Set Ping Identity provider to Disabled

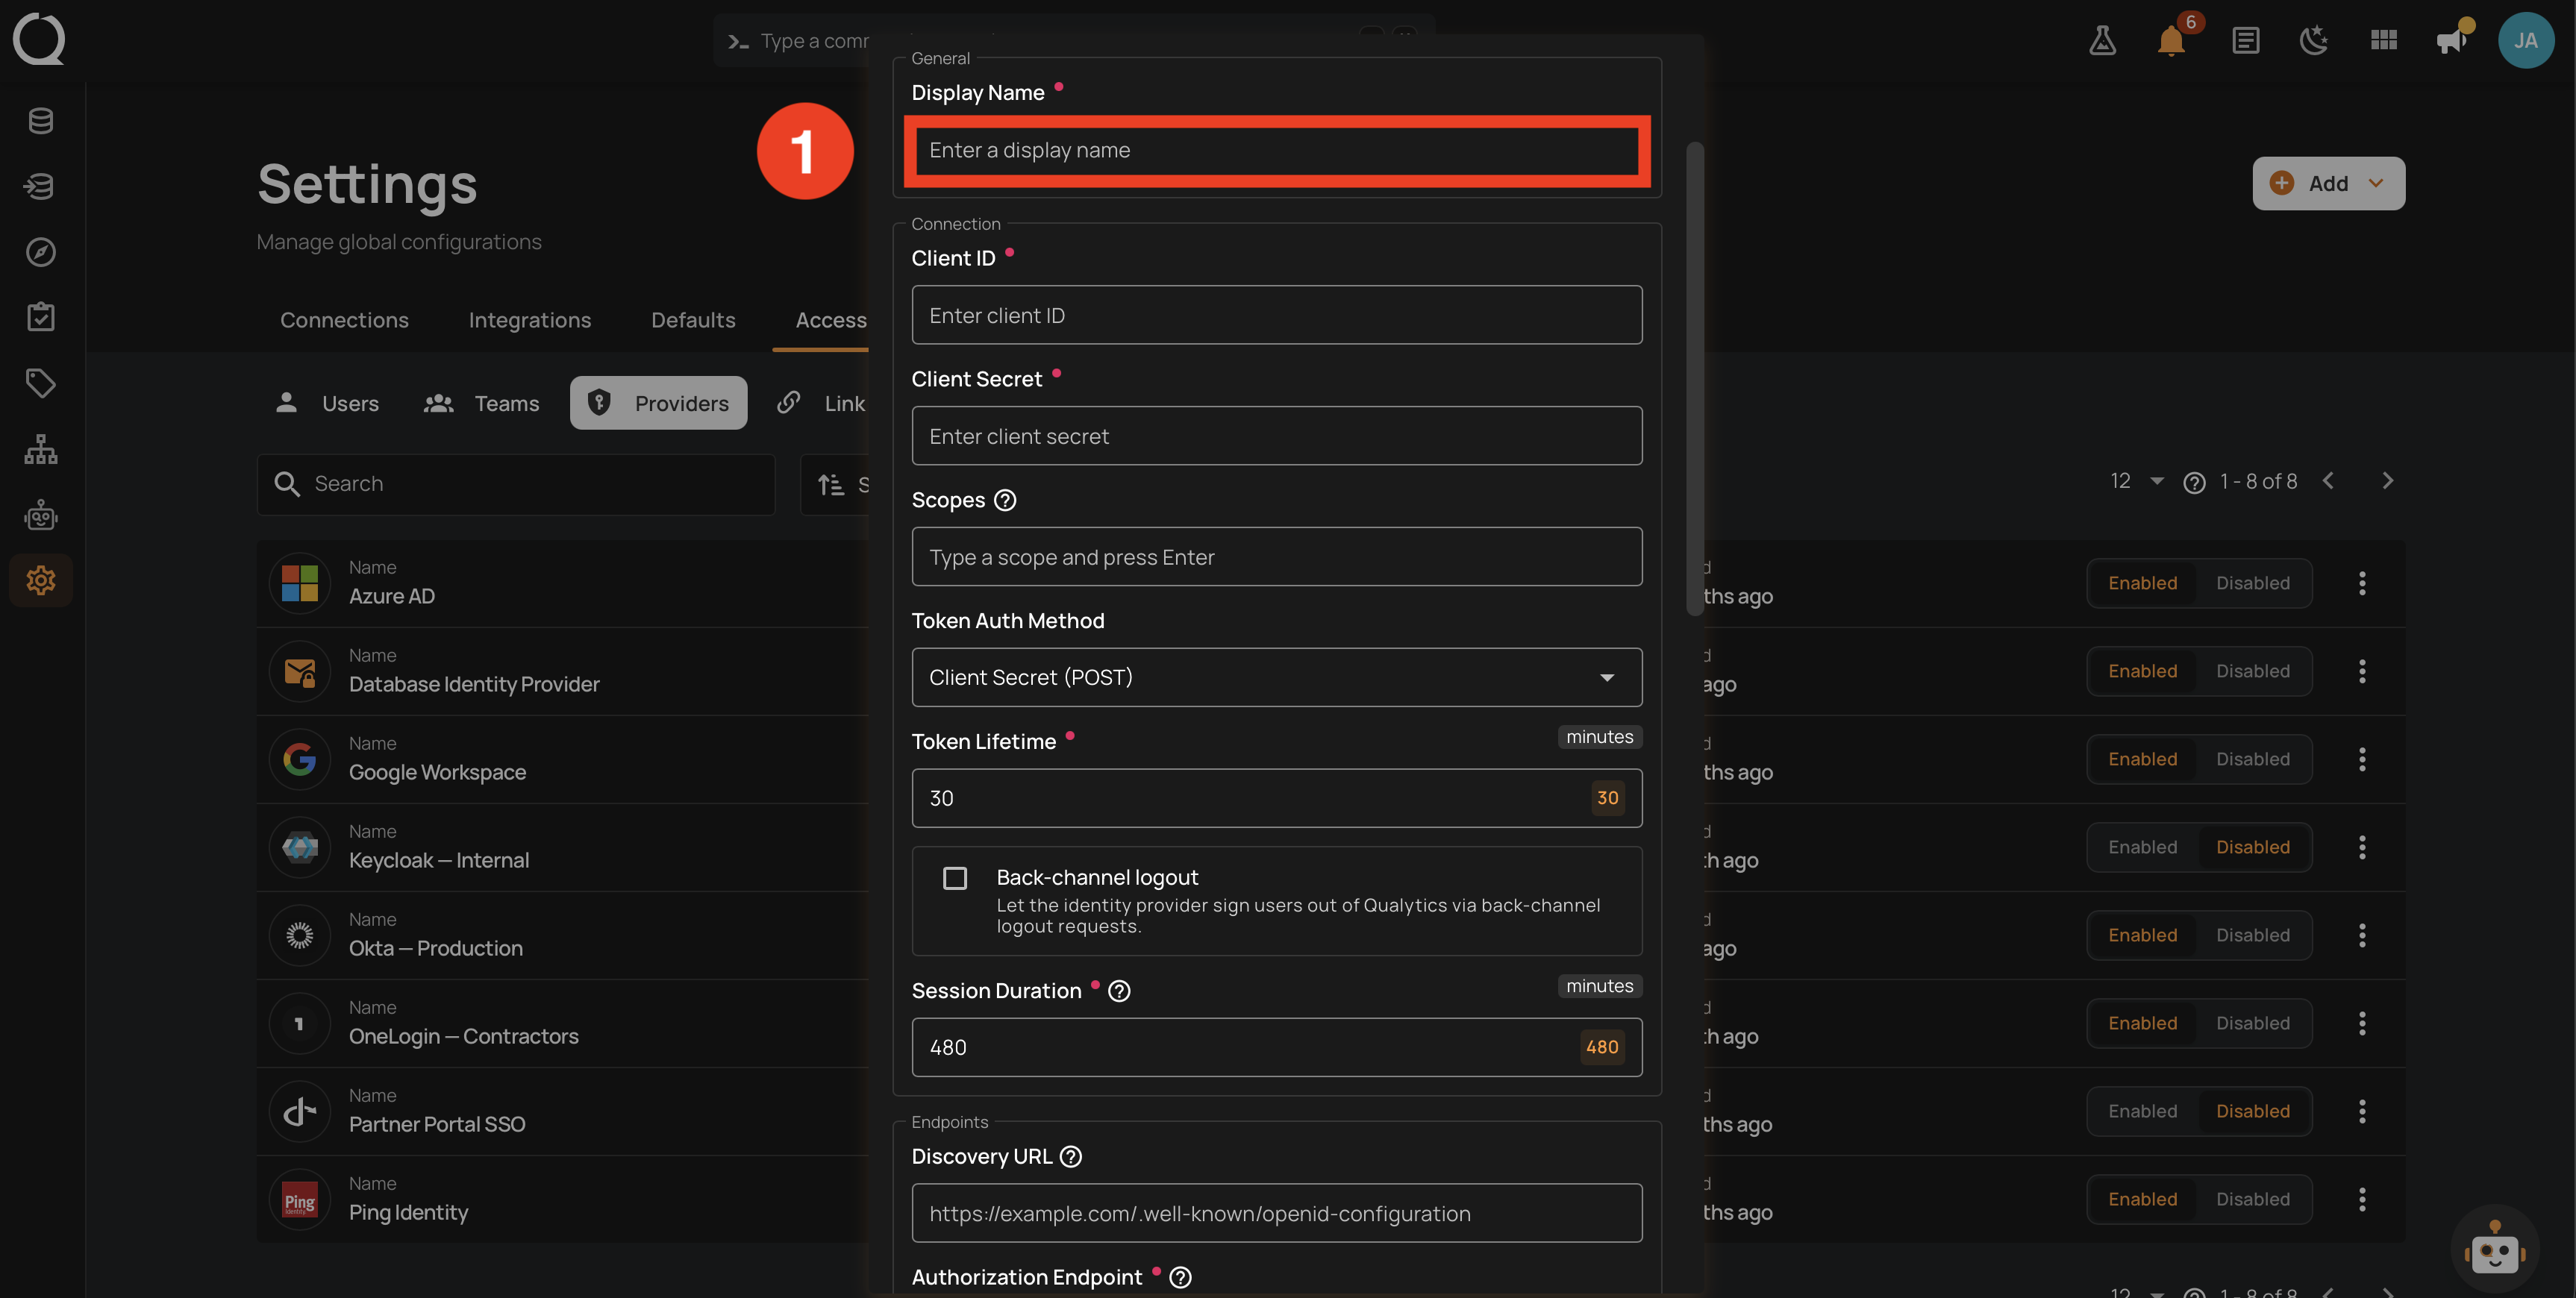tap(2252, 1199)
